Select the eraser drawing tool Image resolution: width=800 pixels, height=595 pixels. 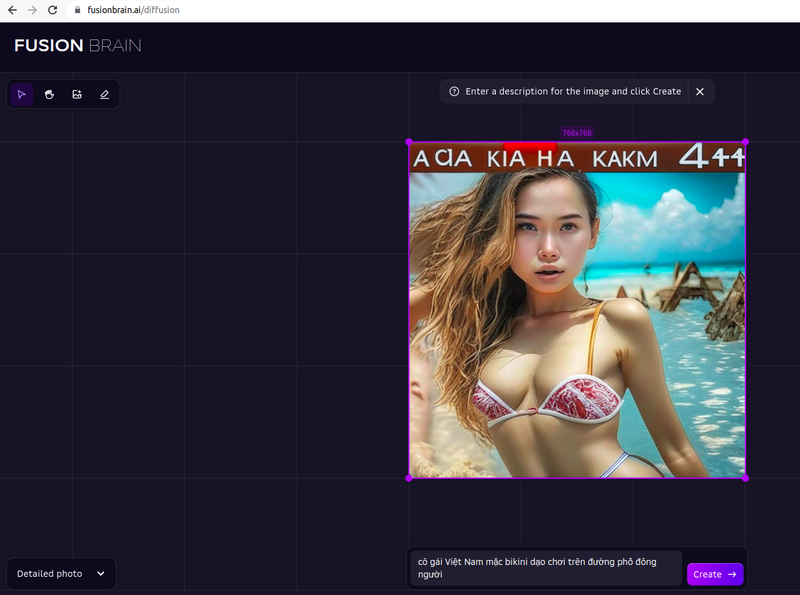[x=104, y=93]
